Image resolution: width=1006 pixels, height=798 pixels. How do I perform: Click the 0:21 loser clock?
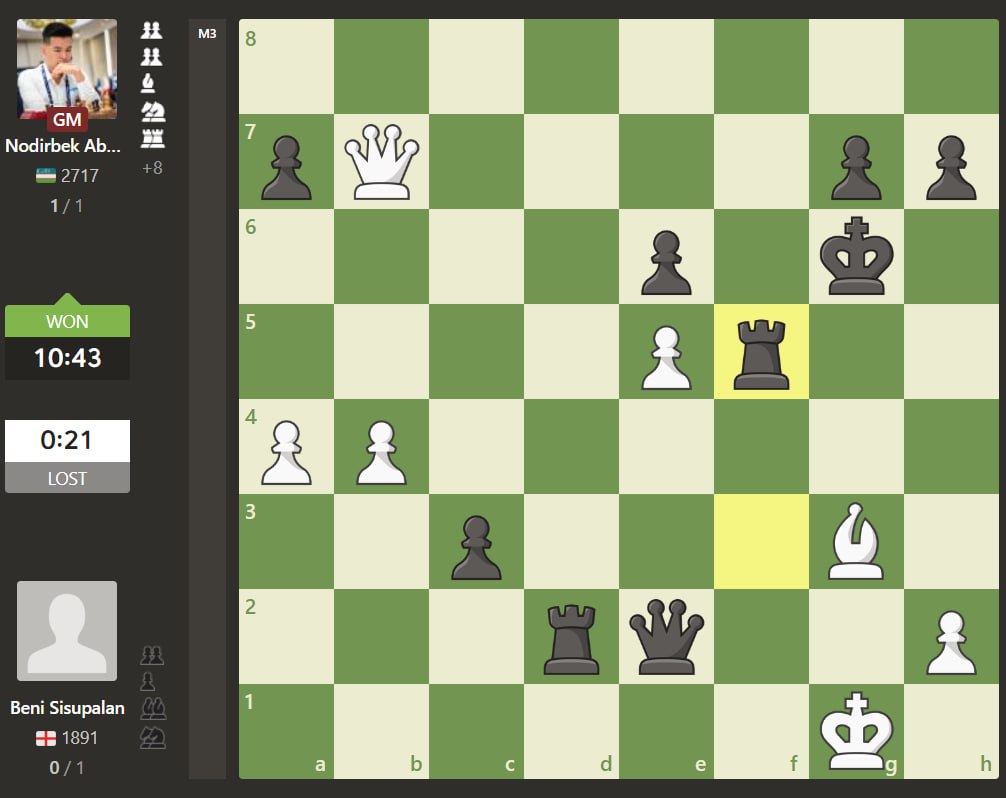pyautogui.click(x=67, y=440)
